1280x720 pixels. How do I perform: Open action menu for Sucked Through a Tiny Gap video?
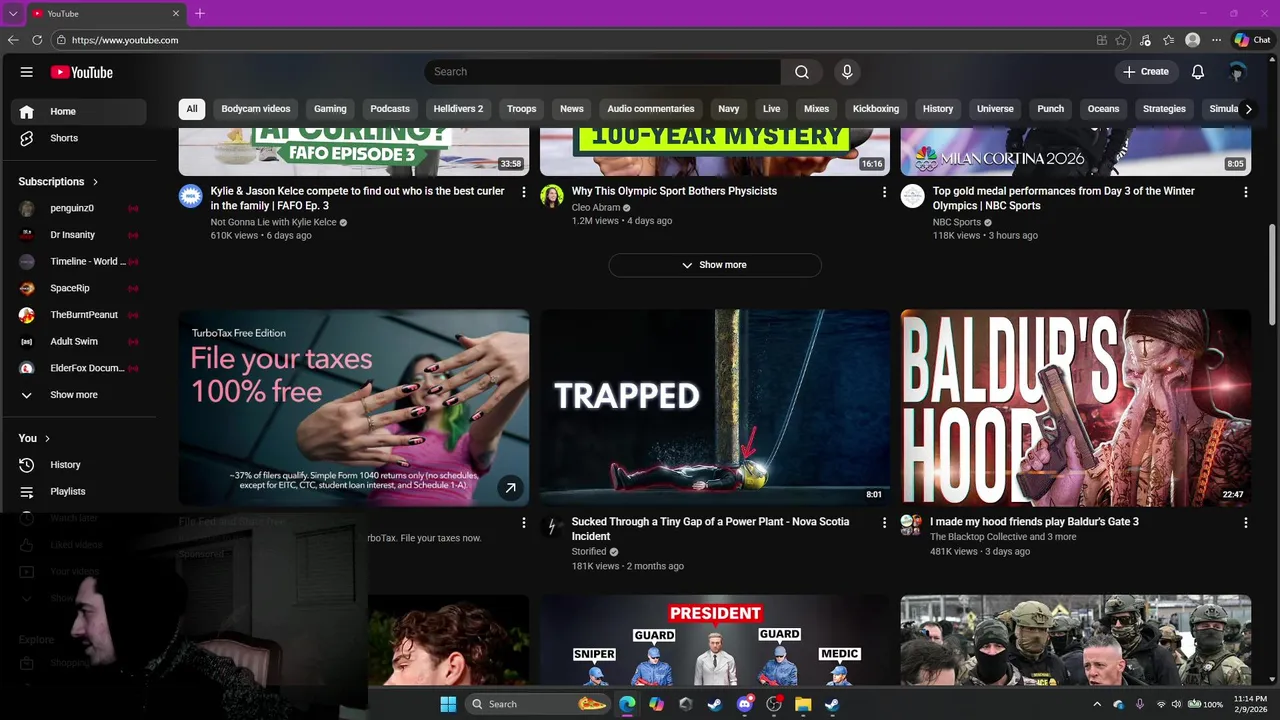884,523
